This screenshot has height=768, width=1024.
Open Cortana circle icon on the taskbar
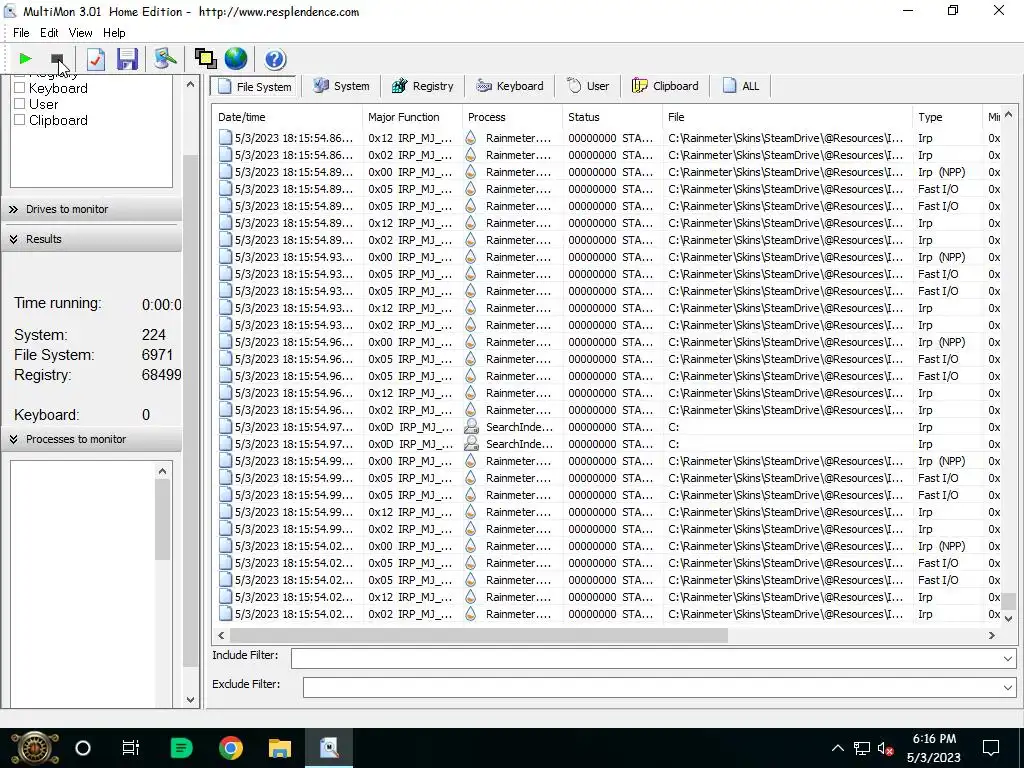pyautogui.click(x=83, y=748)
